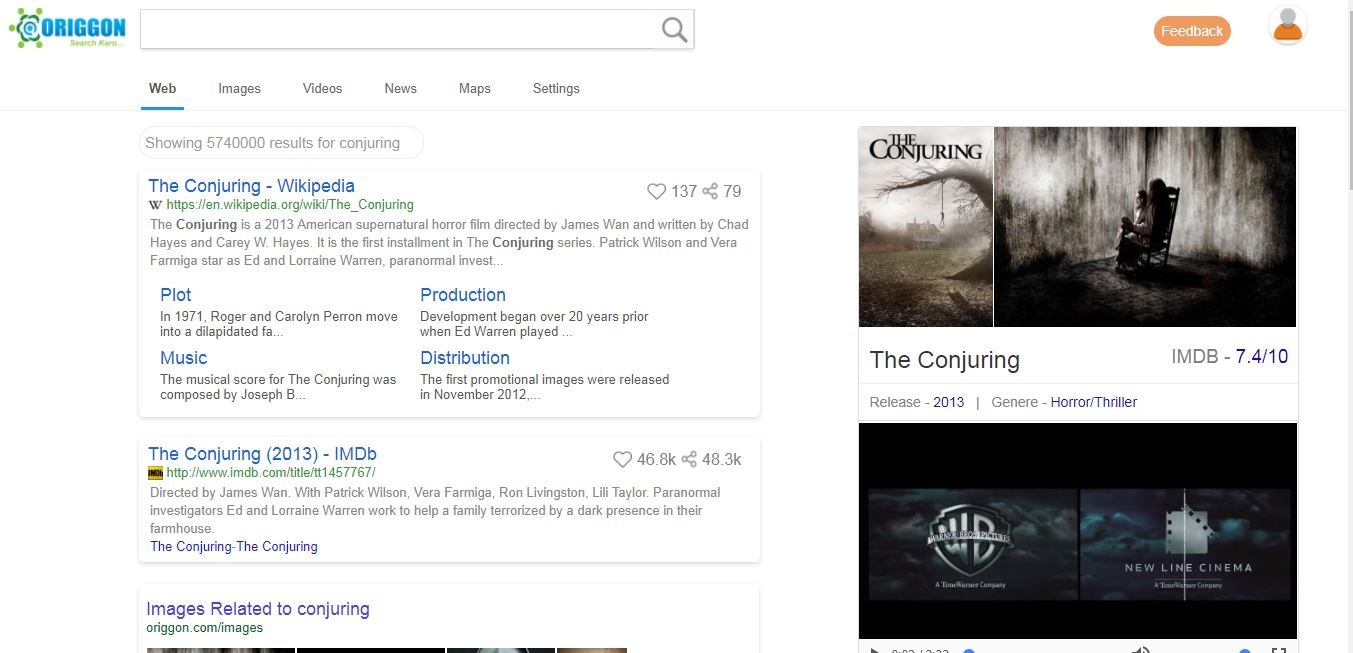
Task: Click the Wikipedia result description snippet
Action: (449, 243)
